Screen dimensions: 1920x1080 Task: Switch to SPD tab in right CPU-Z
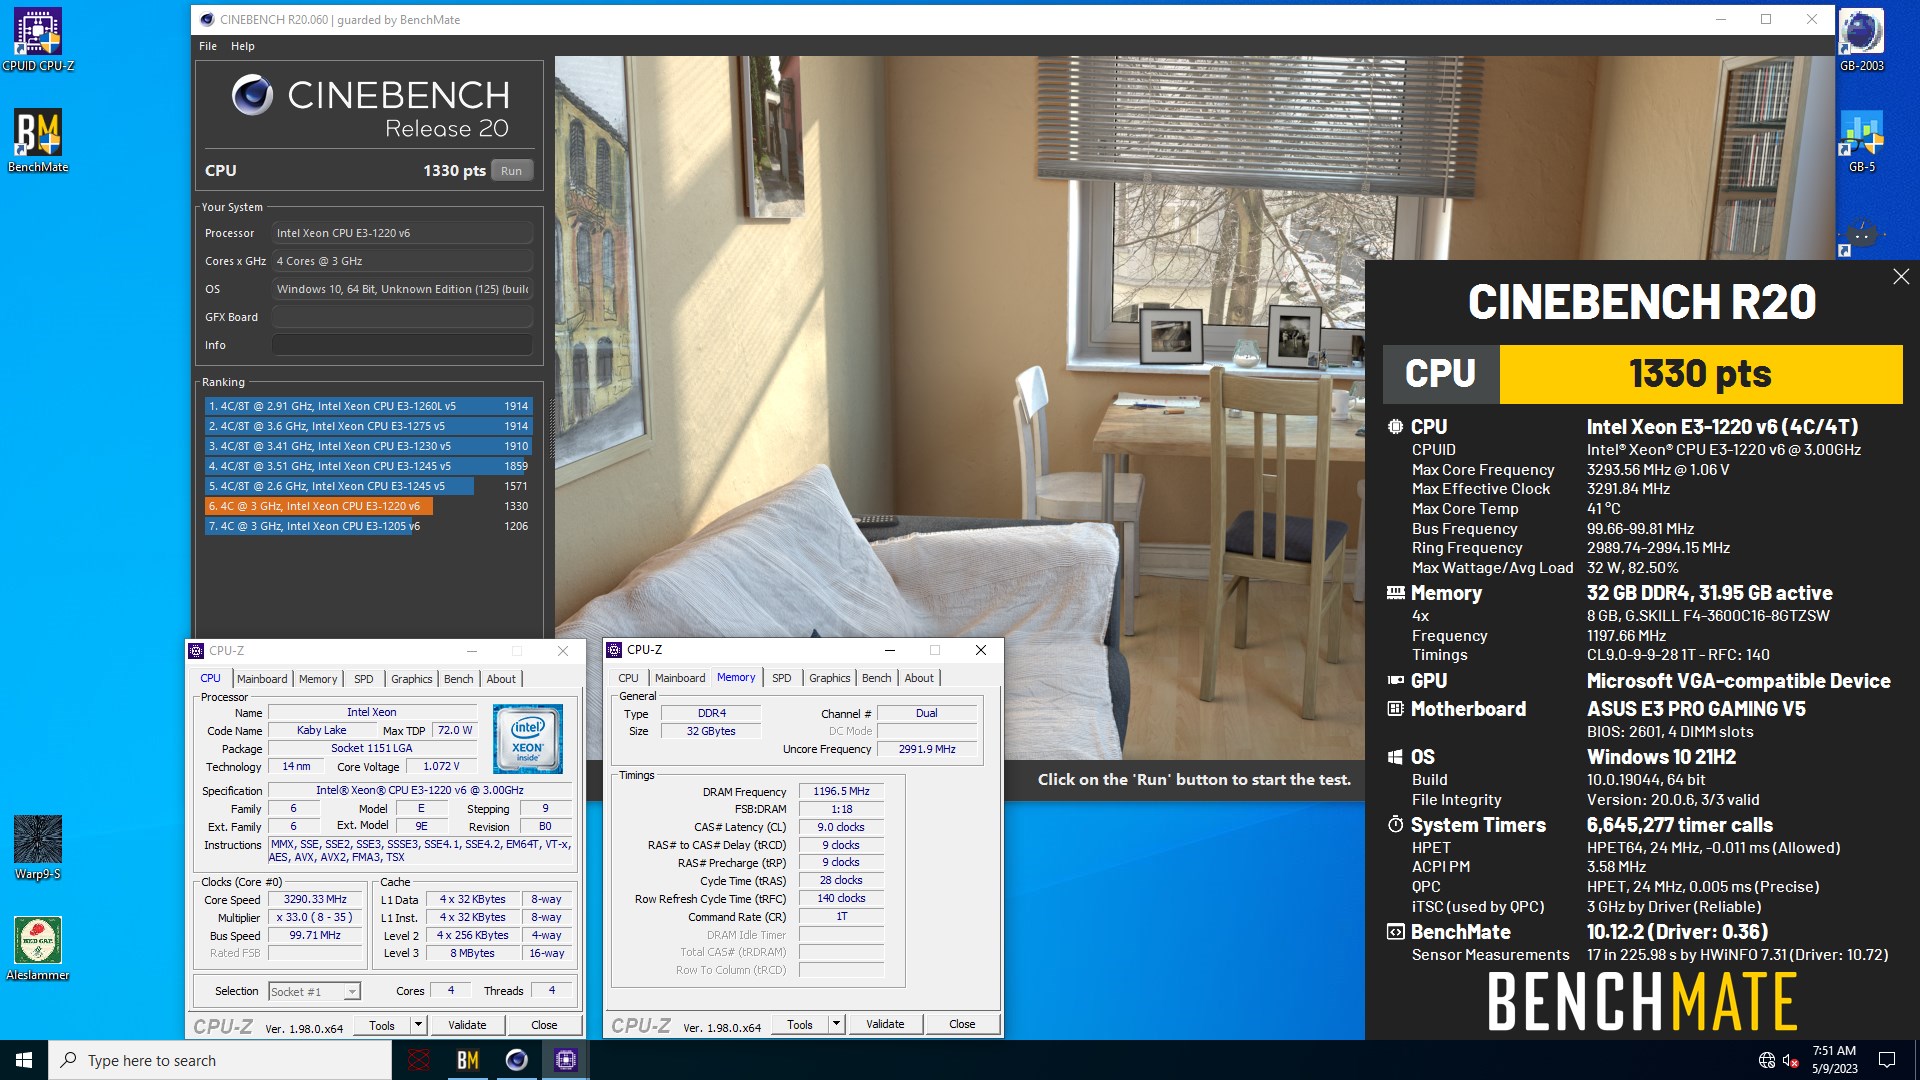click(782, 678)
